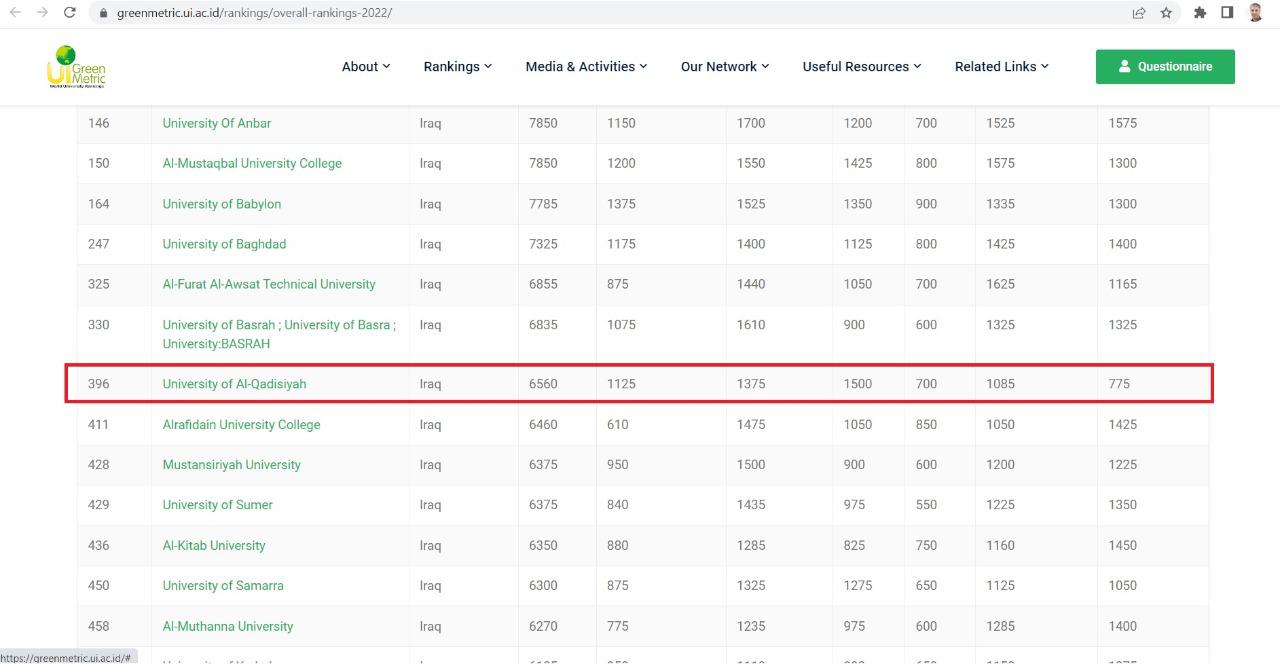1280x664 pixels.
Task: Select value 1450 in the Al-Kitab row
Action: click(x=1123, y=545)
